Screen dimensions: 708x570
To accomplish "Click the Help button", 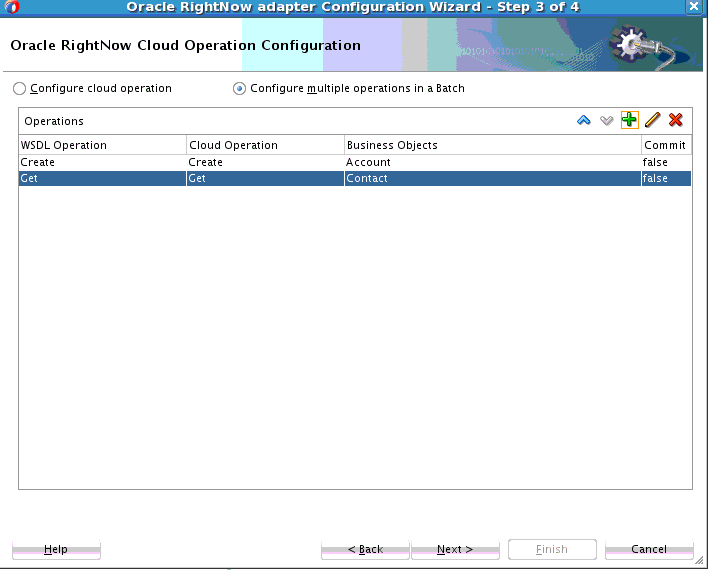I will click(56, 549).
